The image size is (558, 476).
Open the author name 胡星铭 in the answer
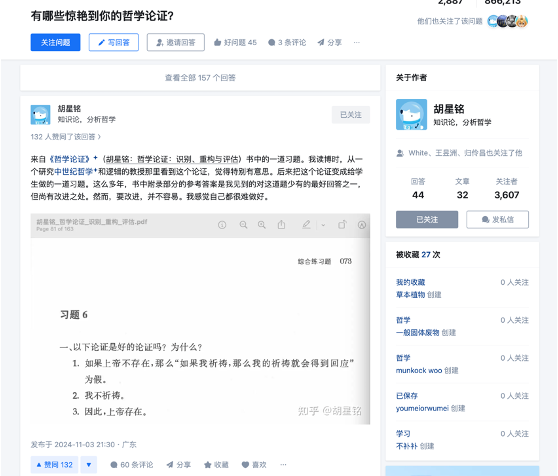click(69, 109)
